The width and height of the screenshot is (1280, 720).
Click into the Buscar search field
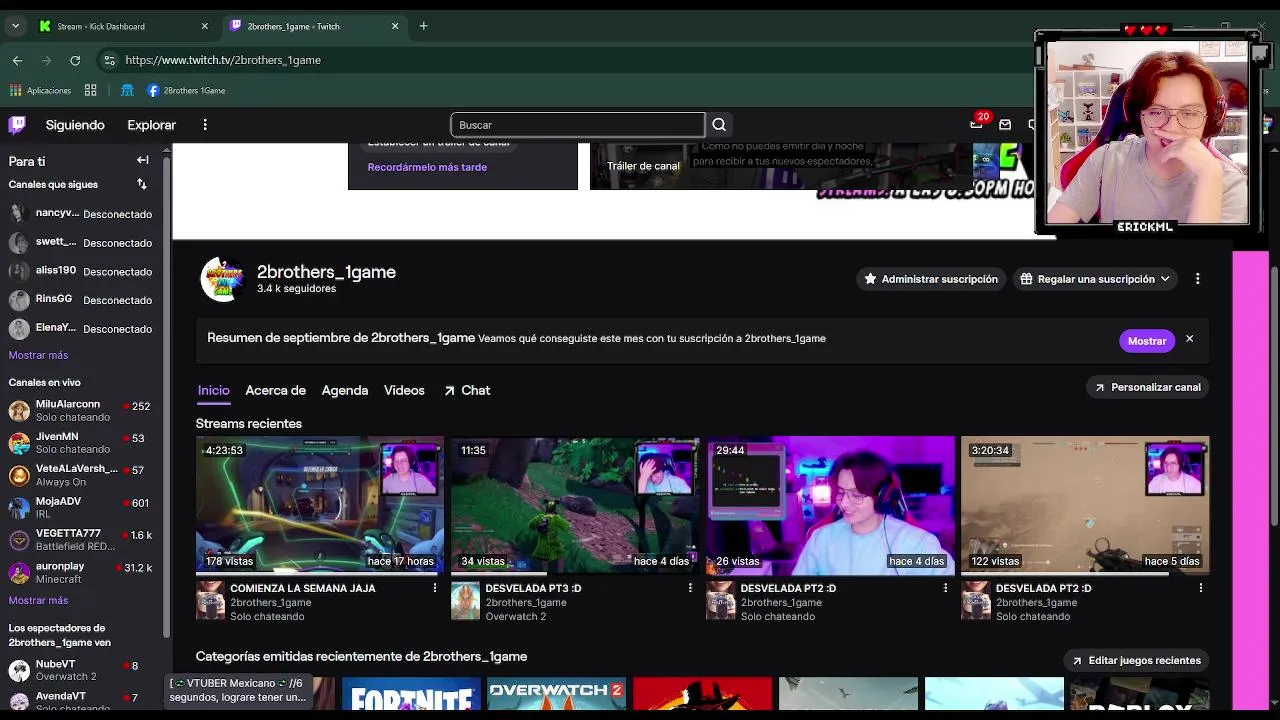click(x=578, y=125)
